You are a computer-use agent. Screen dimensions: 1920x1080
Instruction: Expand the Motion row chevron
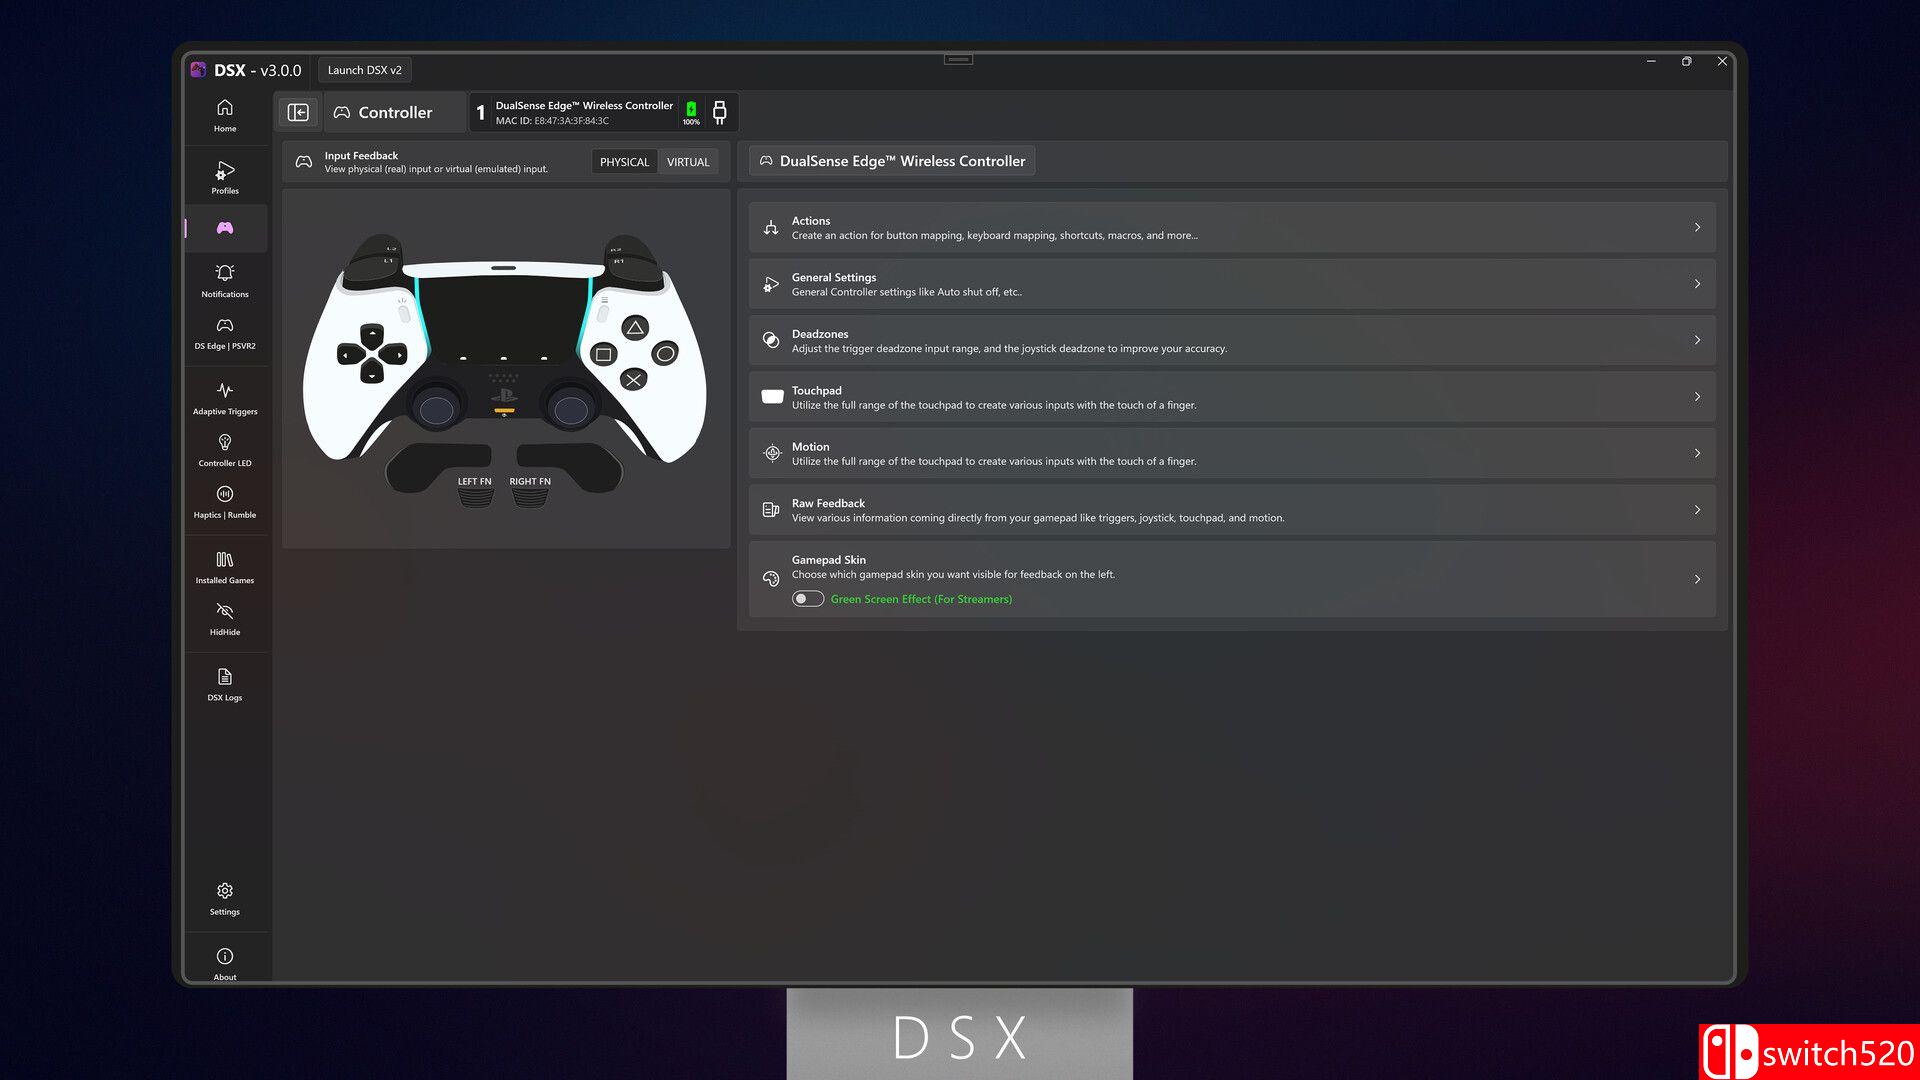point(1697,453)
